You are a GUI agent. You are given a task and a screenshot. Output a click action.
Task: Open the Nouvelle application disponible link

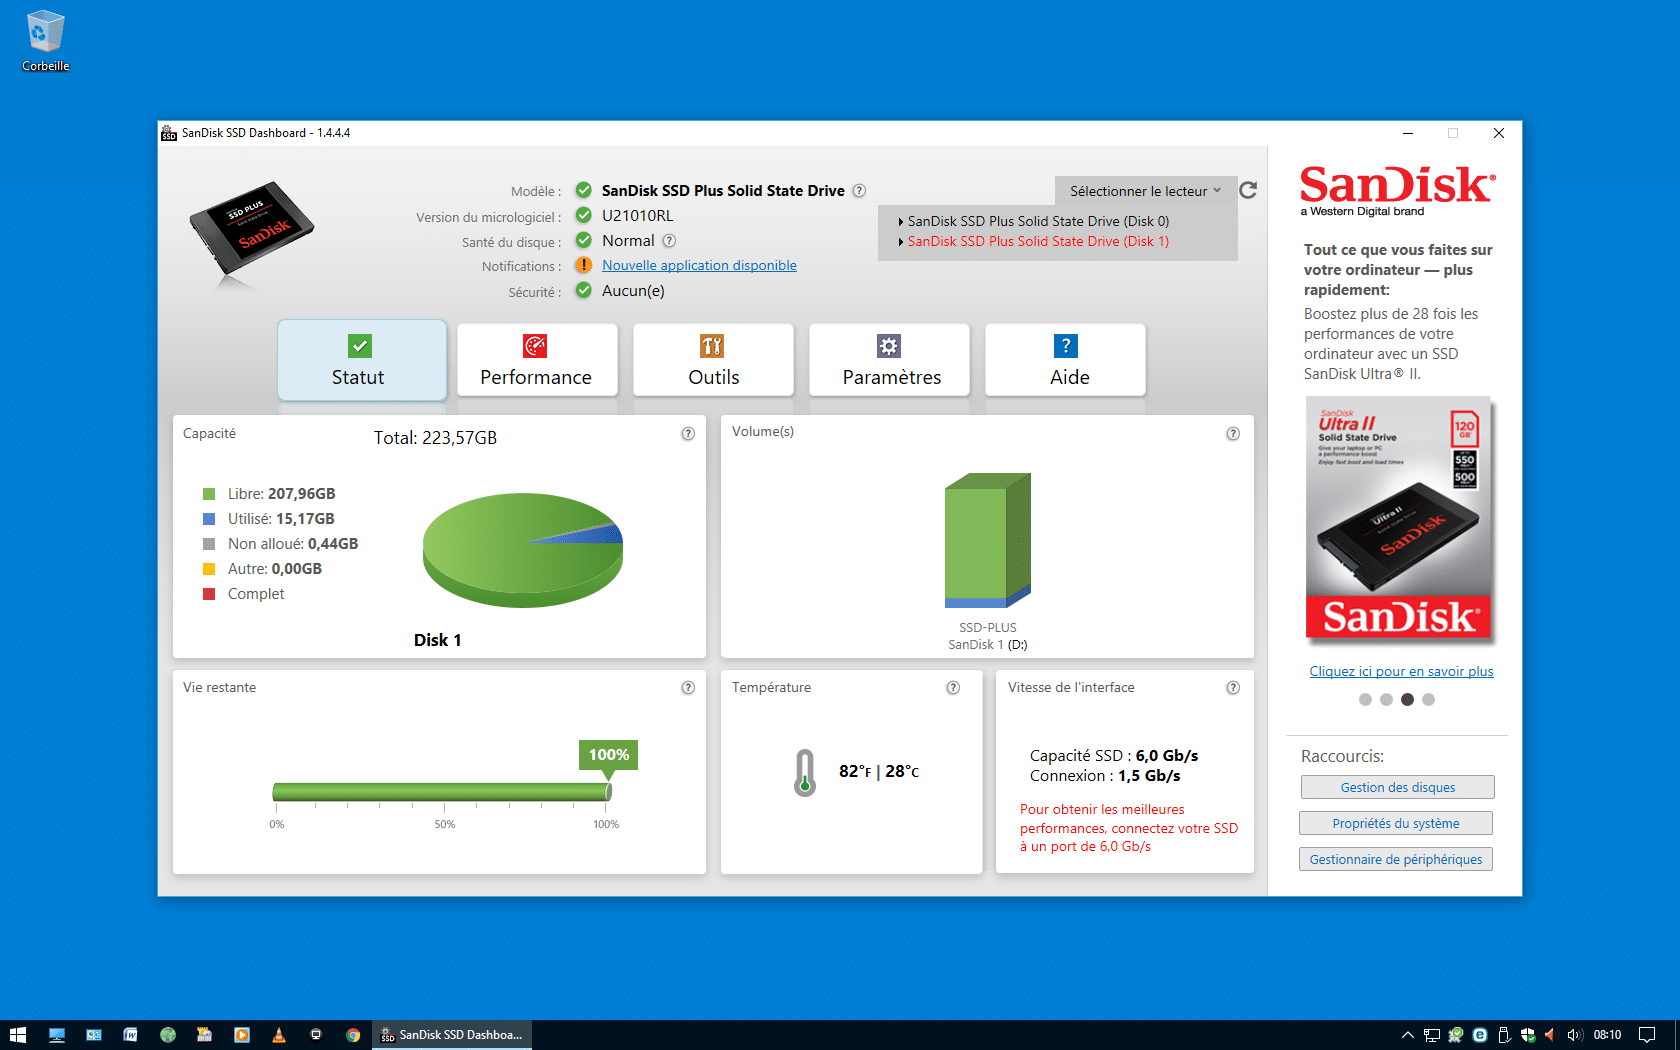(699, 265)
